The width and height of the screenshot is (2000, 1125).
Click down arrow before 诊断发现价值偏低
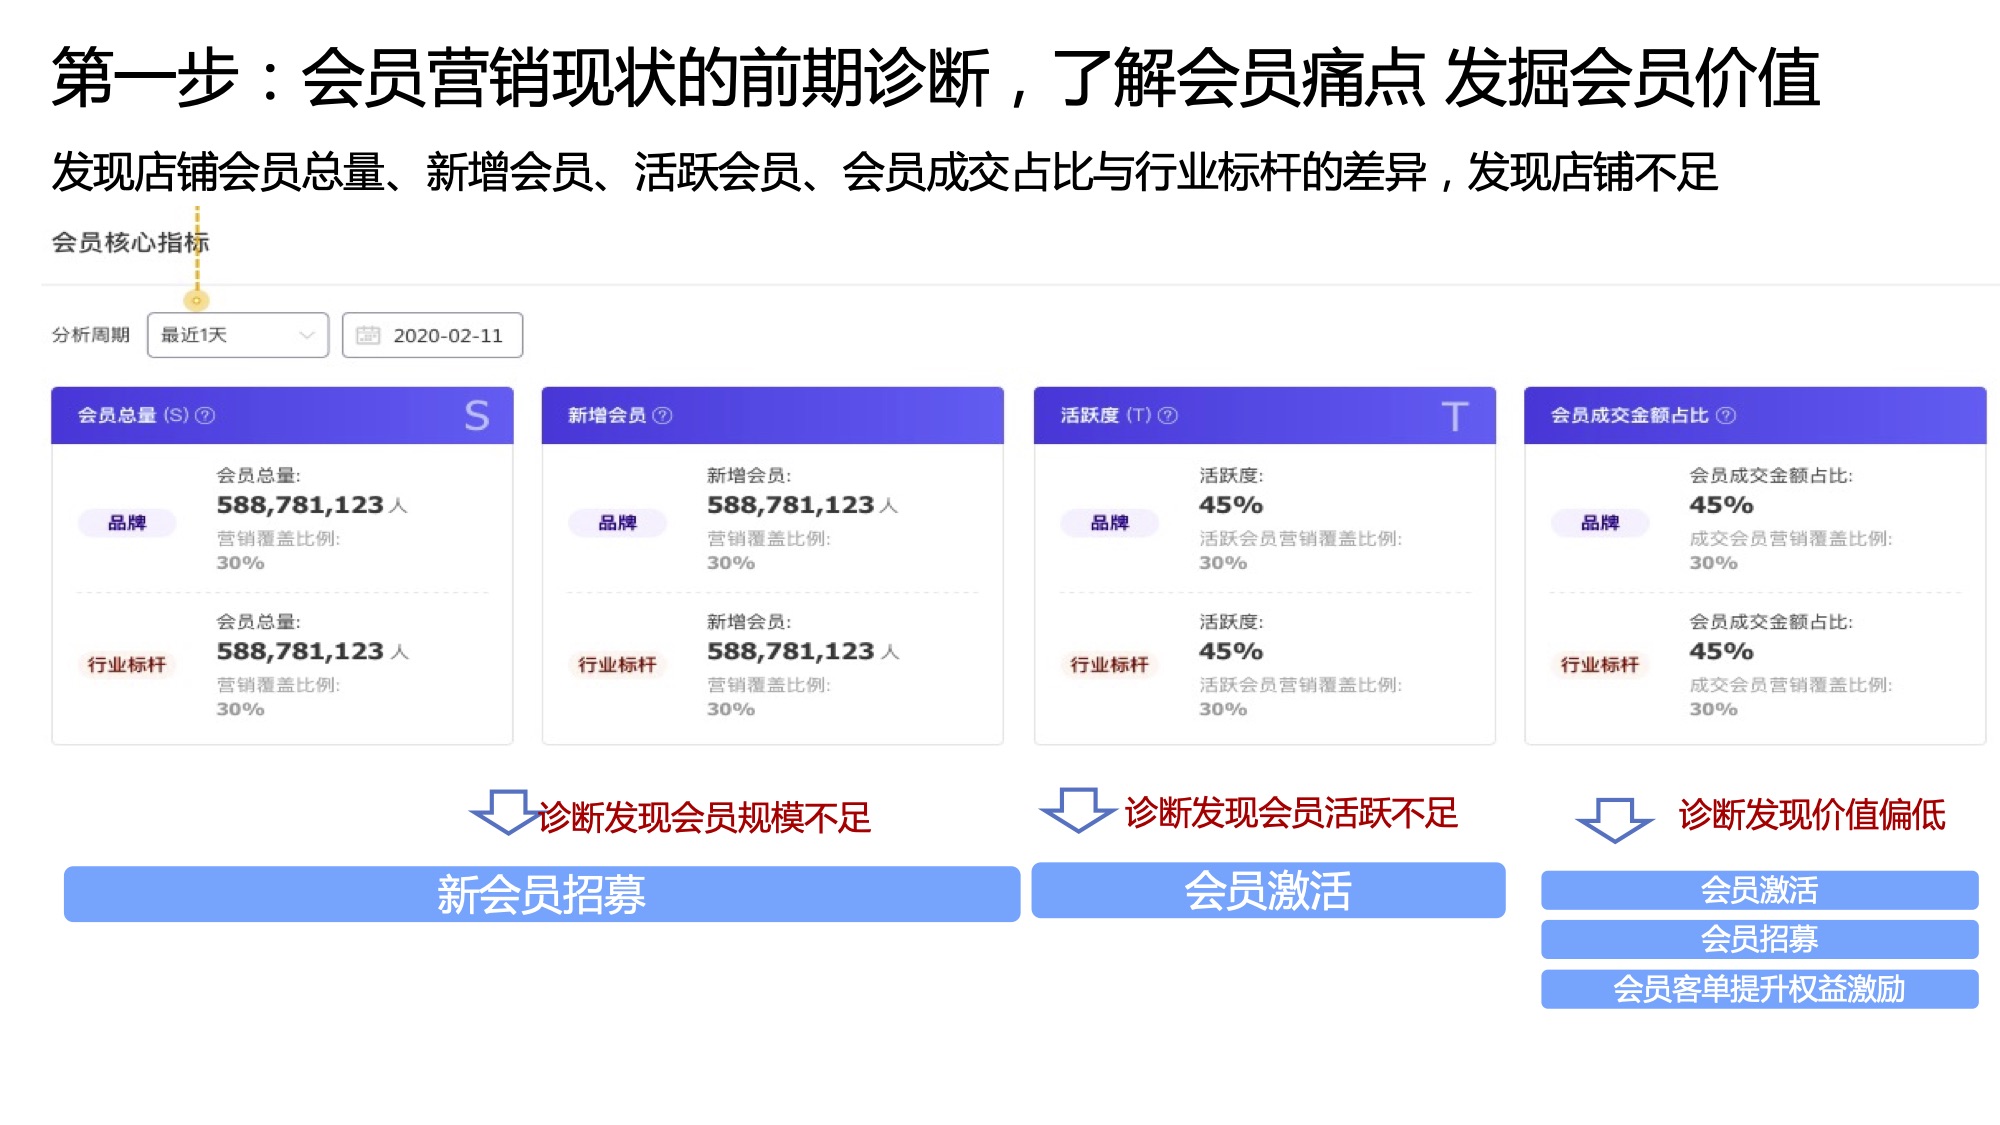click(1613, 818)
